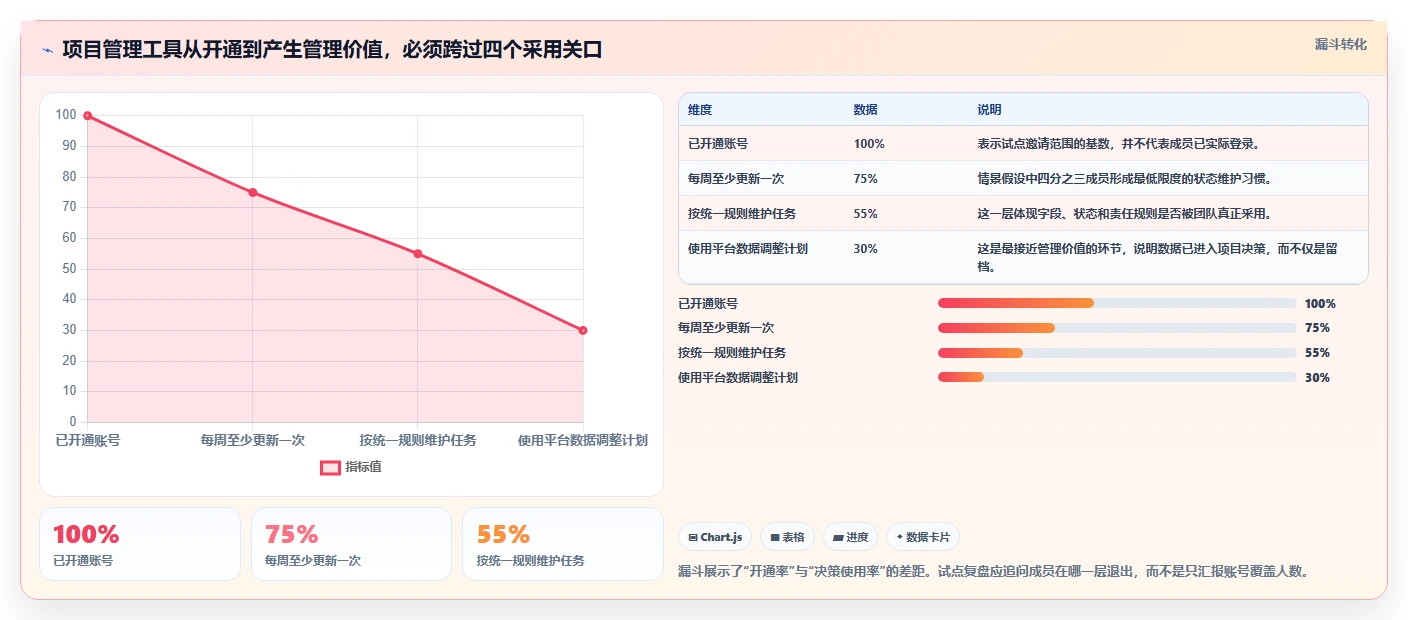Select table cell 按统一规则维护任务 in 维度 column

coord(742,214)
